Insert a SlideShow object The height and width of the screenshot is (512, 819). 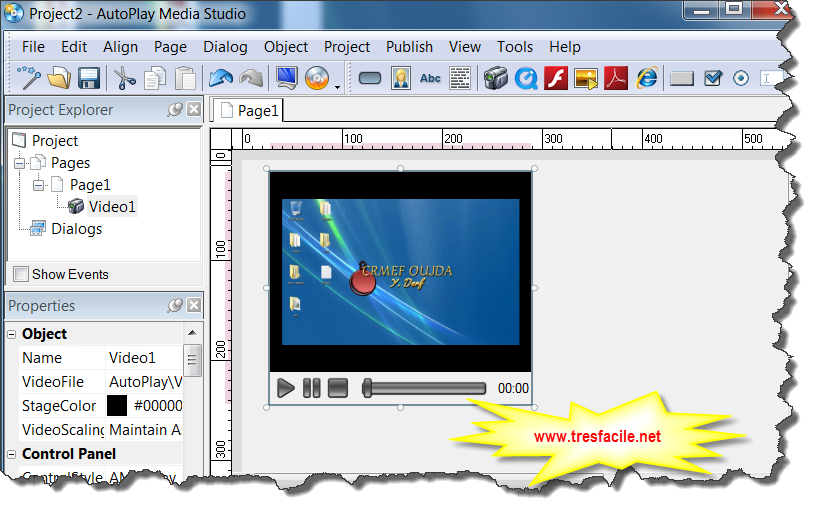586,78
